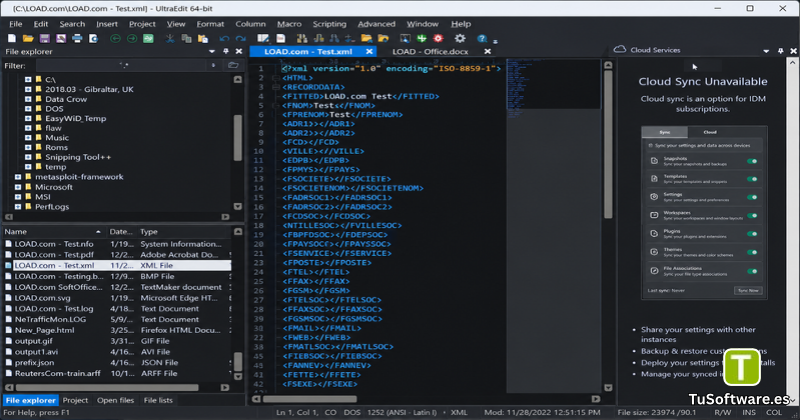Screen dimensions: 800x420
Task: Open the File menu
Action: tap(15, 24)
